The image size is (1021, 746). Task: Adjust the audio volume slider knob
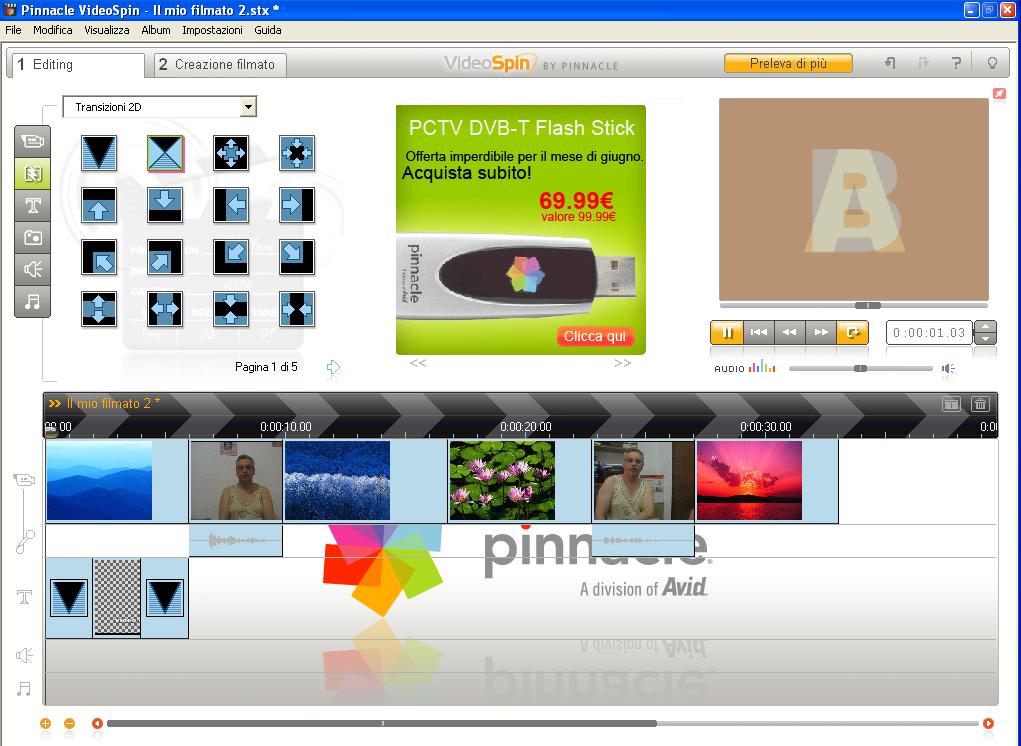[860, 368]
